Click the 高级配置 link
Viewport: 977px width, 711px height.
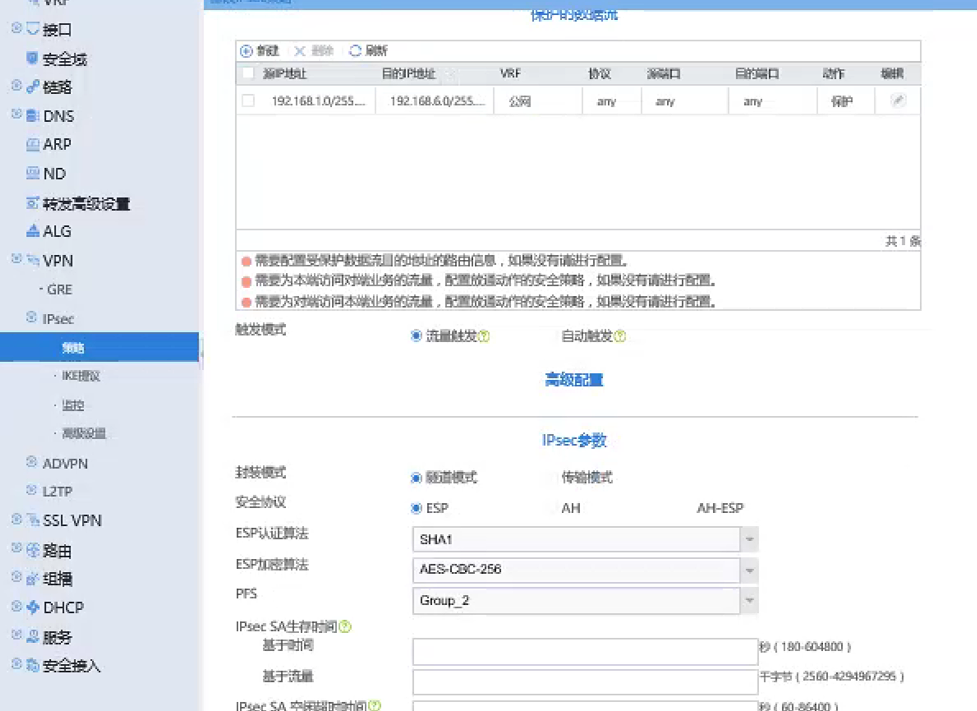click(x=574, y=380)
